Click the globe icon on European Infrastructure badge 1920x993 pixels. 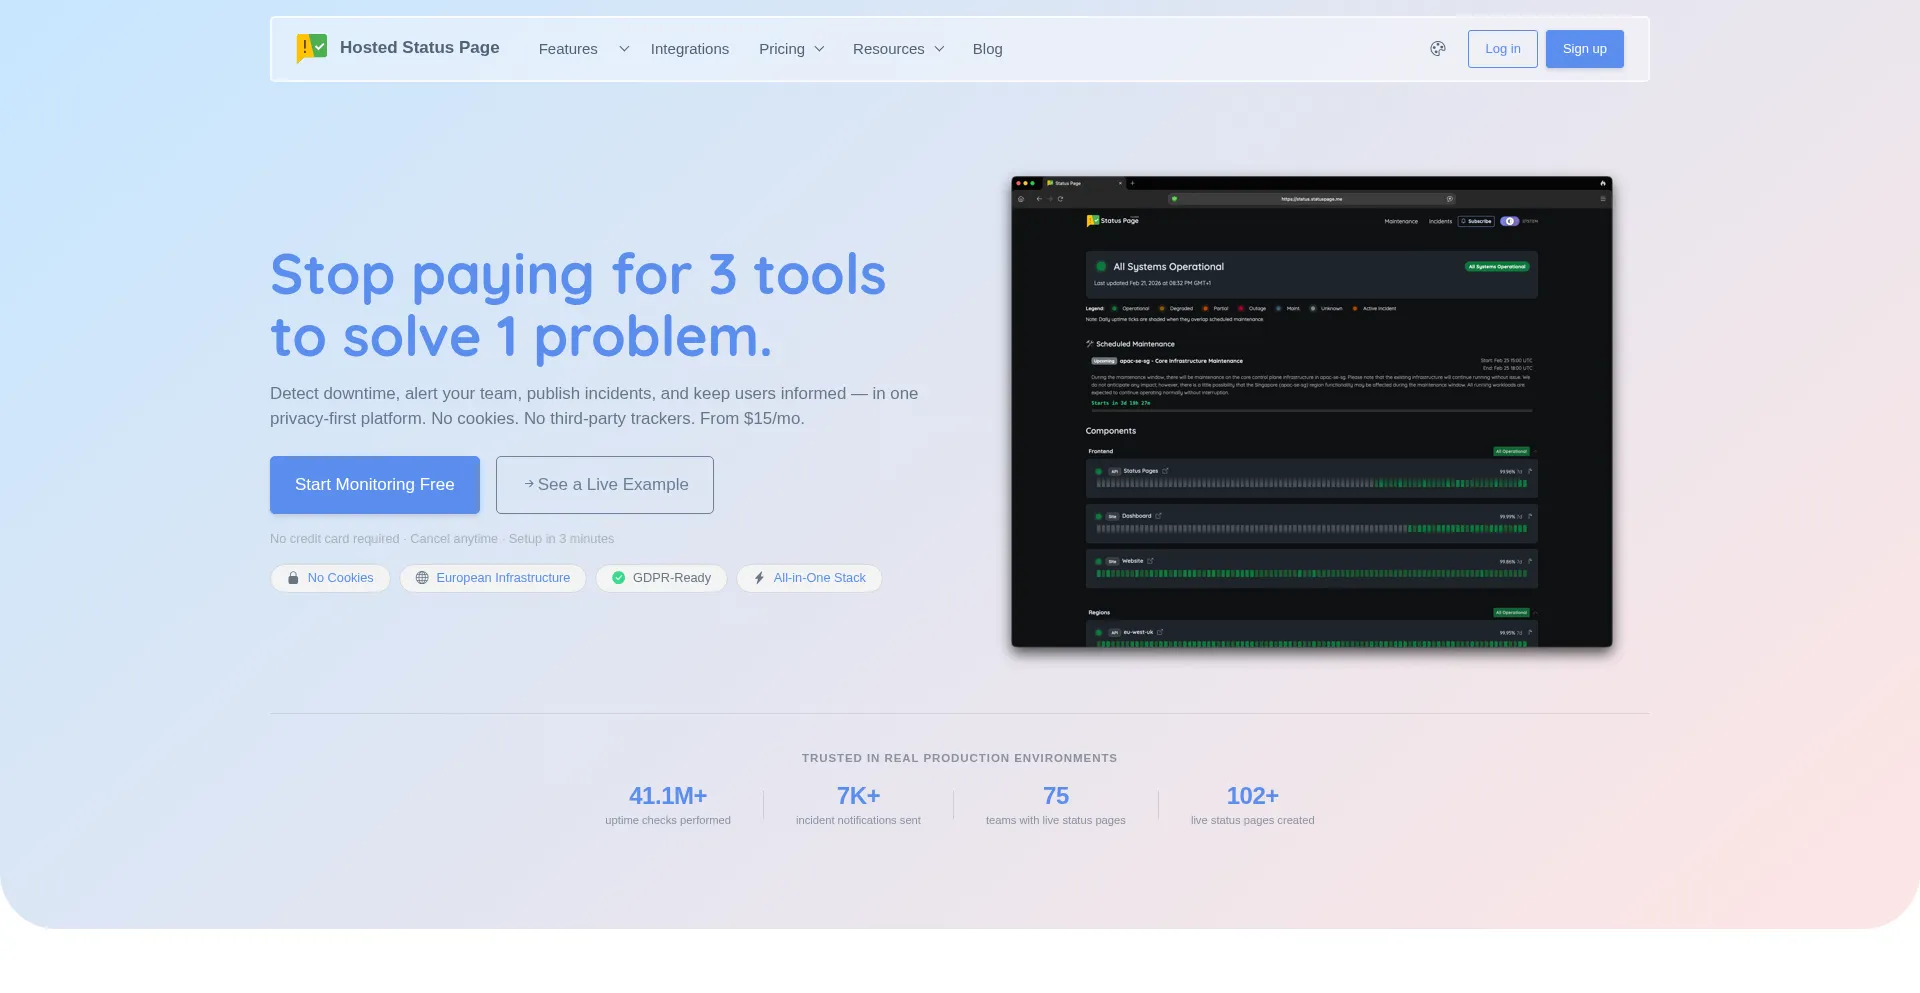[422, 578]
